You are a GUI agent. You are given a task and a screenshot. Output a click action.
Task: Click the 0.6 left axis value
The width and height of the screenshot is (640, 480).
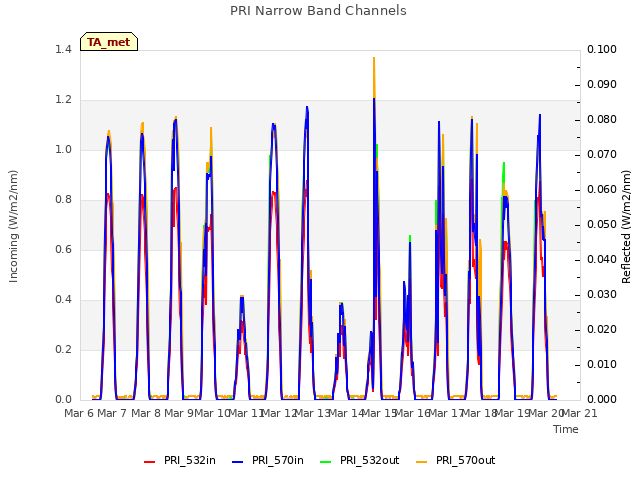(x=63, y=250)
